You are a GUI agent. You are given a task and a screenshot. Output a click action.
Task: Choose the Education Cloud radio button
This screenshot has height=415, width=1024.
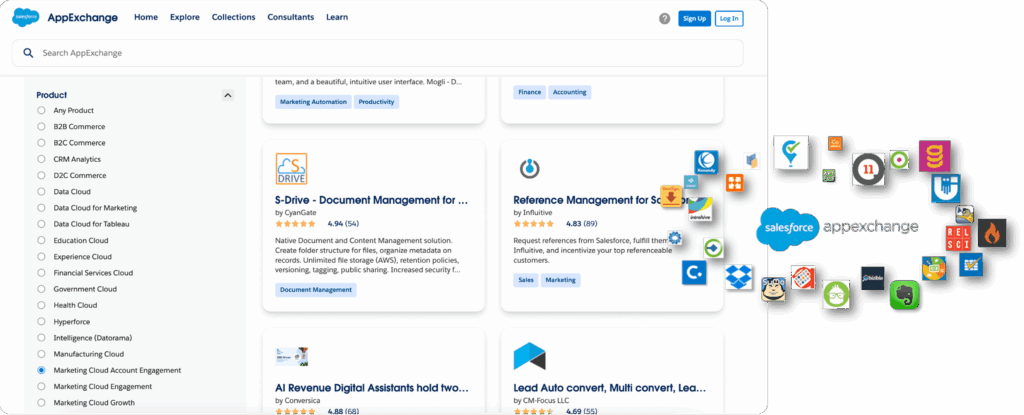click(x=41, y=241)
